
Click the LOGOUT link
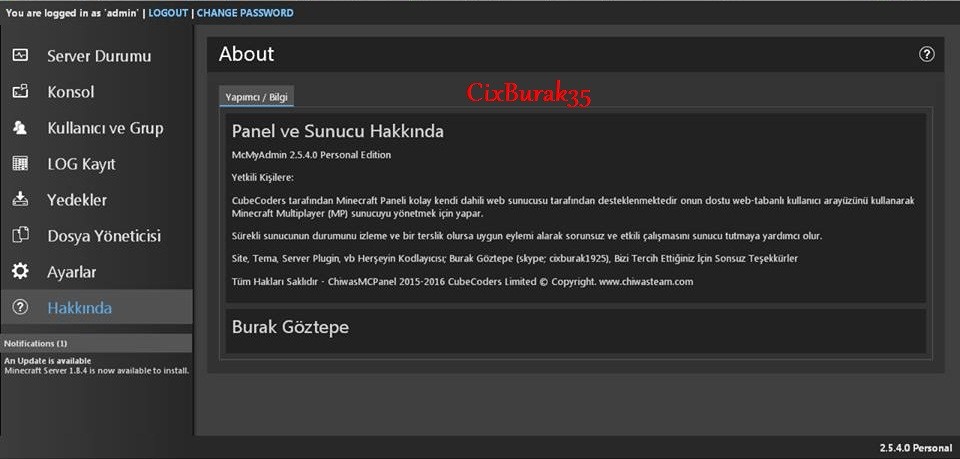coord(168,13)
